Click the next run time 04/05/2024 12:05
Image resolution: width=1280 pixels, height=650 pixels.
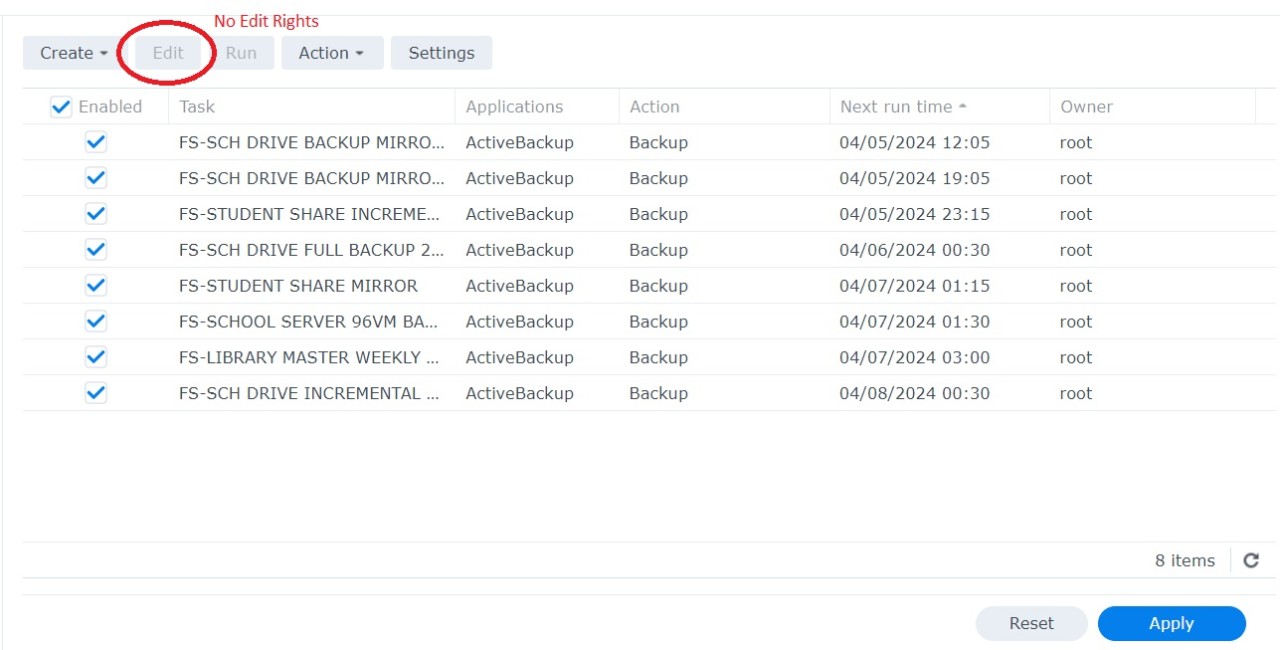(x=915, y=143)
